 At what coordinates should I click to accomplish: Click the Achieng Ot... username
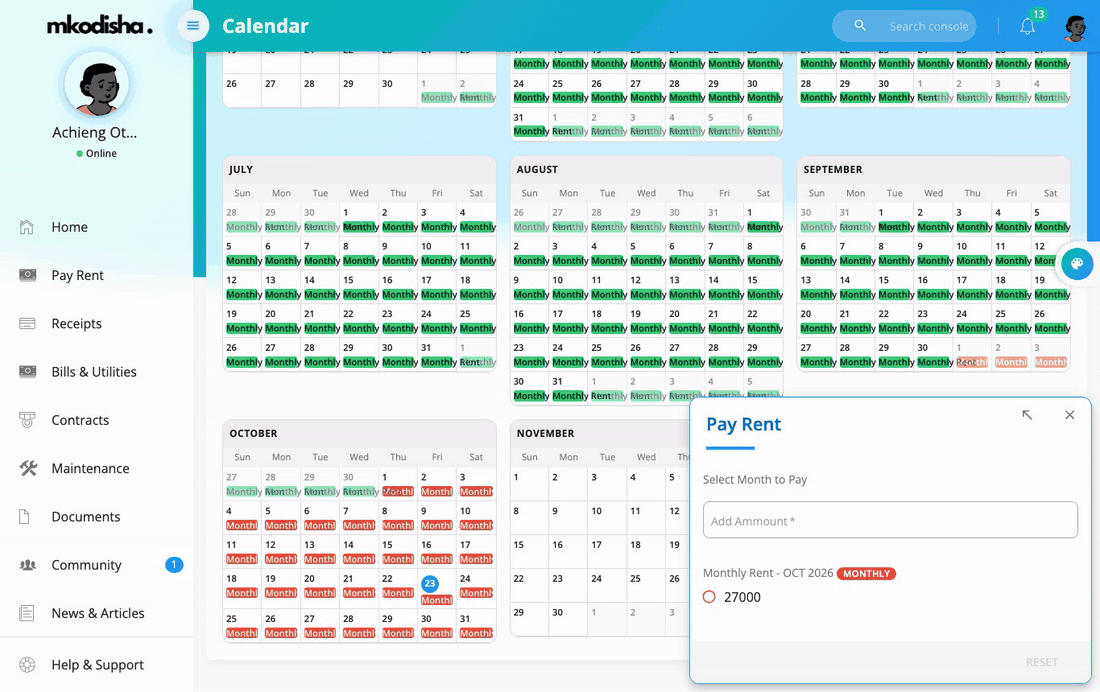[95, 133]
